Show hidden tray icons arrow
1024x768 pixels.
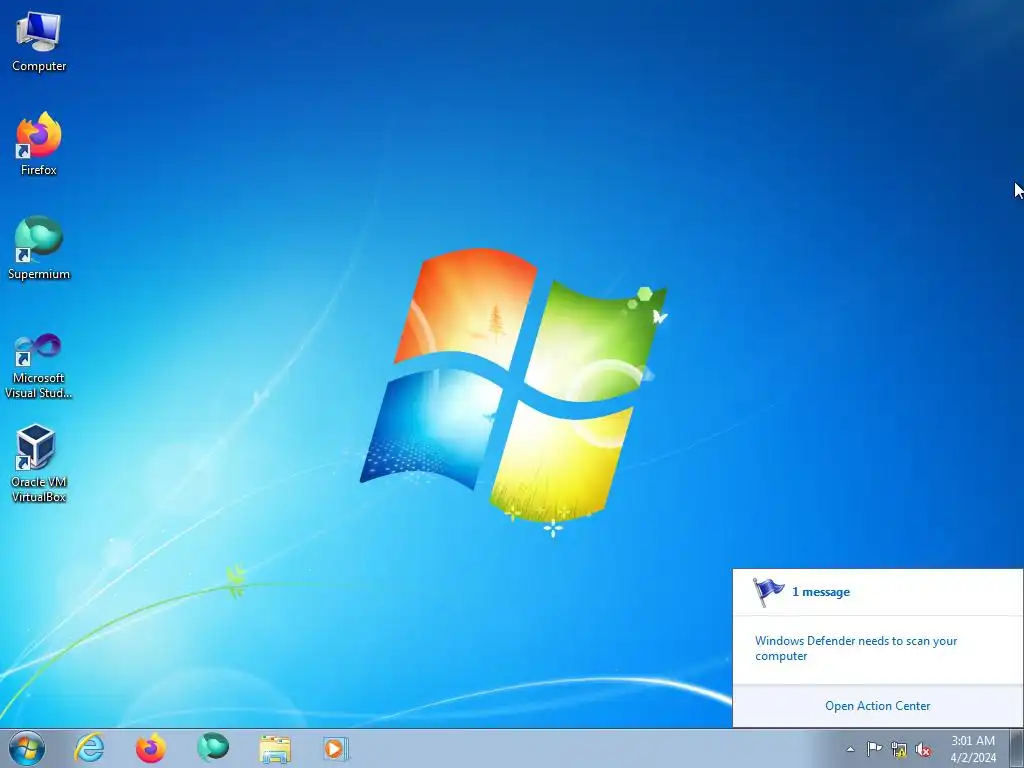[x=850, y=749]
